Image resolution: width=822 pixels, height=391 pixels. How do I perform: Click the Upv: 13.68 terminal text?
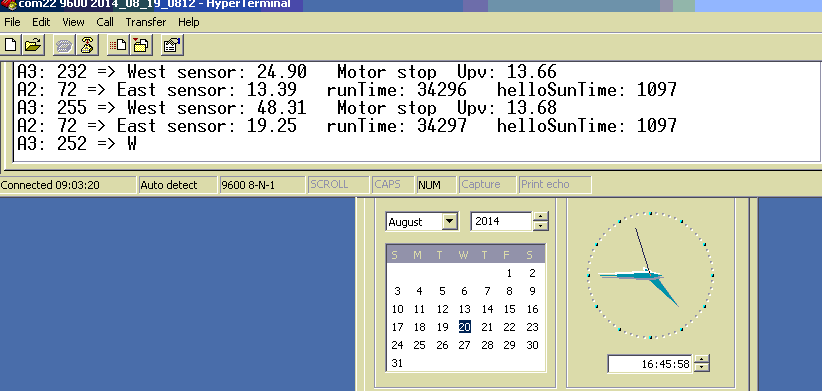506,108
